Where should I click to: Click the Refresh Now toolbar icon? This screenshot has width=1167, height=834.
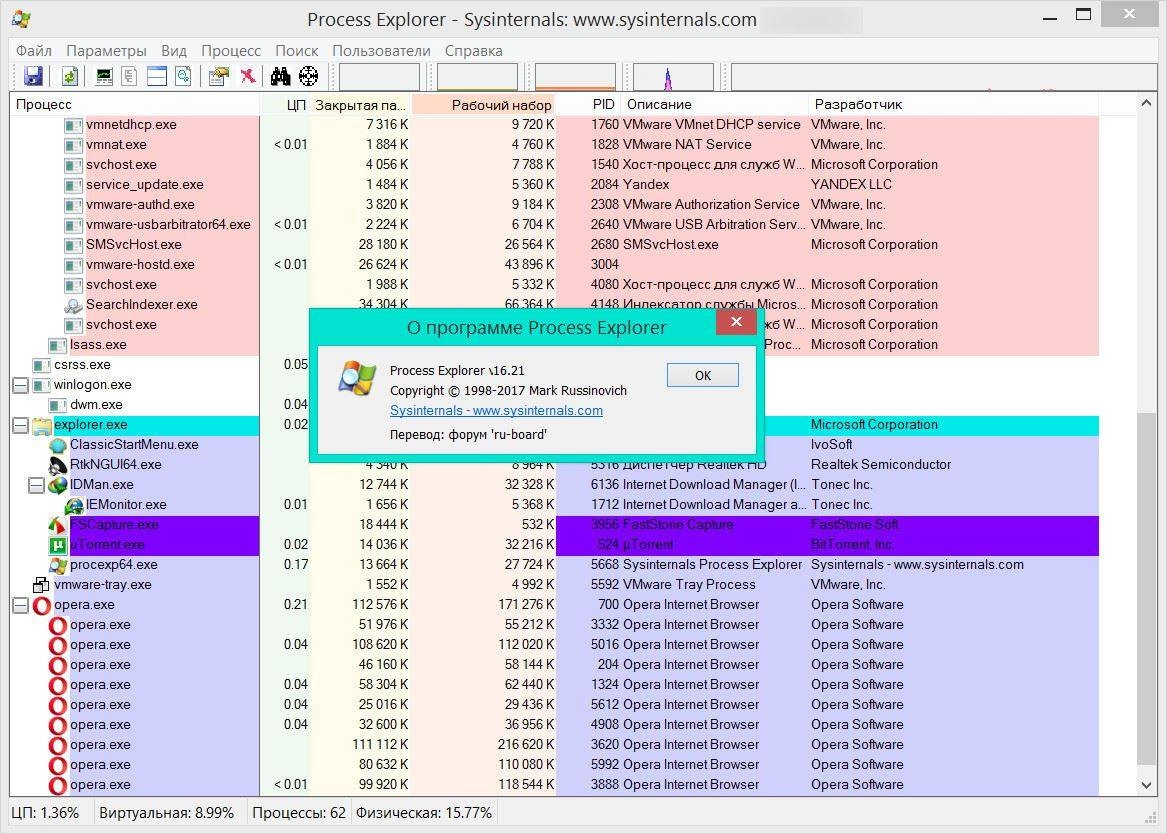[69, 76]
